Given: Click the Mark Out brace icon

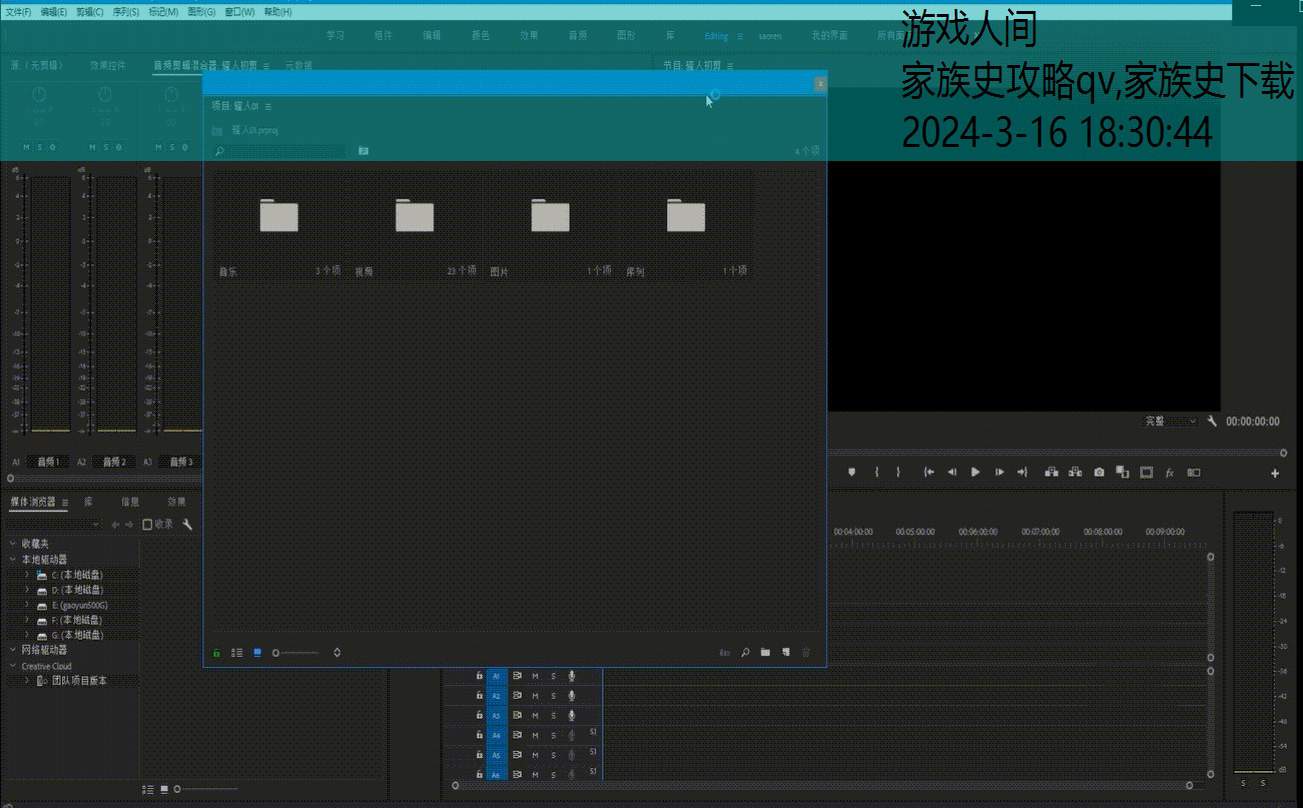Looking at the screenshot, I should pyautogui.click(x=898, y=472).
